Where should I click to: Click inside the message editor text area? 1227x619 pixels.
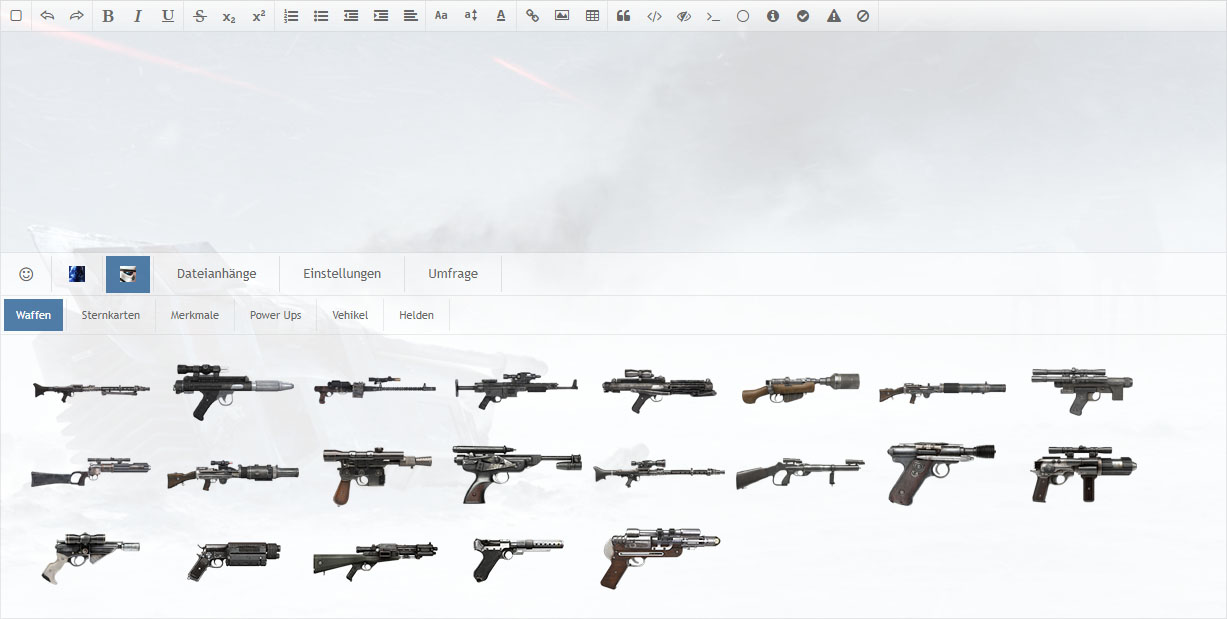(613, 142)
